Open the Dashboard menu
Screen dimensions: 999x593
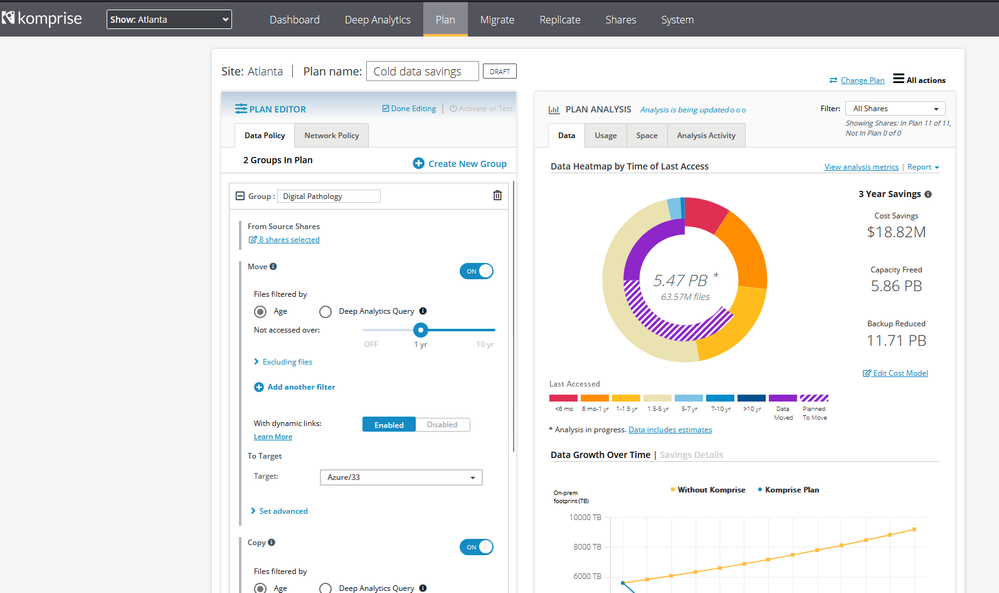pyautogui.click(x=294, y=20)
